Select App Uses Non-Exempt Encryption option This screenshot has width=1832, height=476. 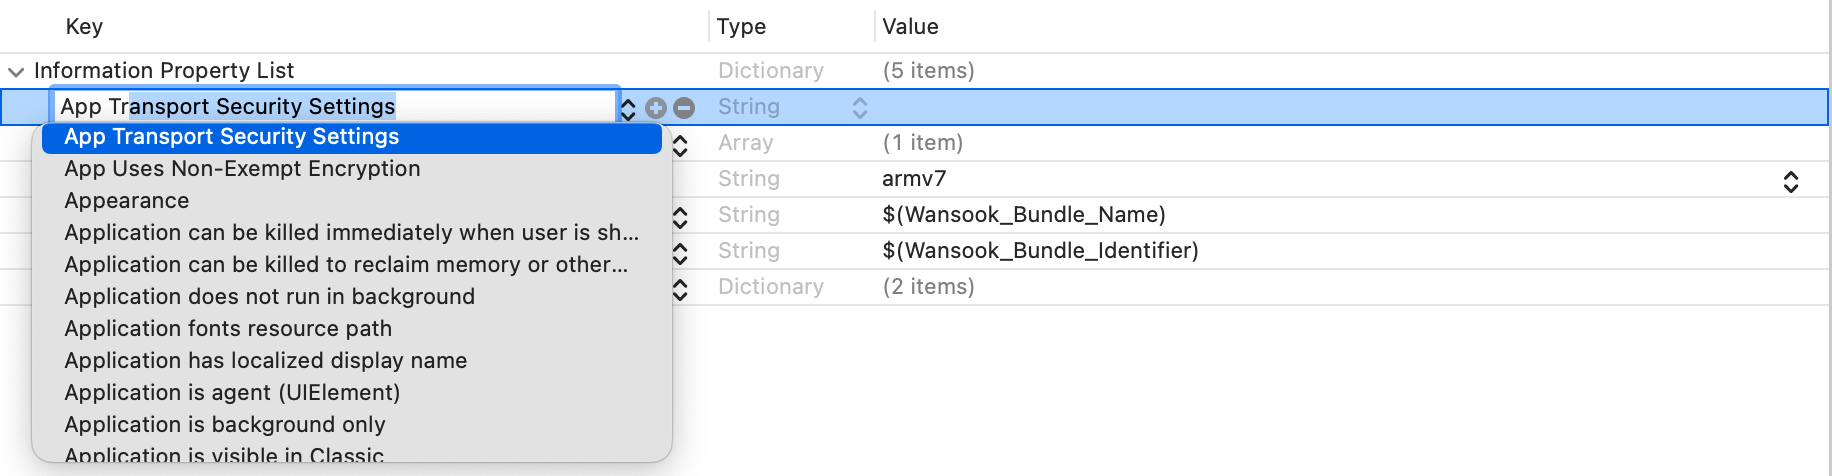pyautogui.click(x=242, y=169)
